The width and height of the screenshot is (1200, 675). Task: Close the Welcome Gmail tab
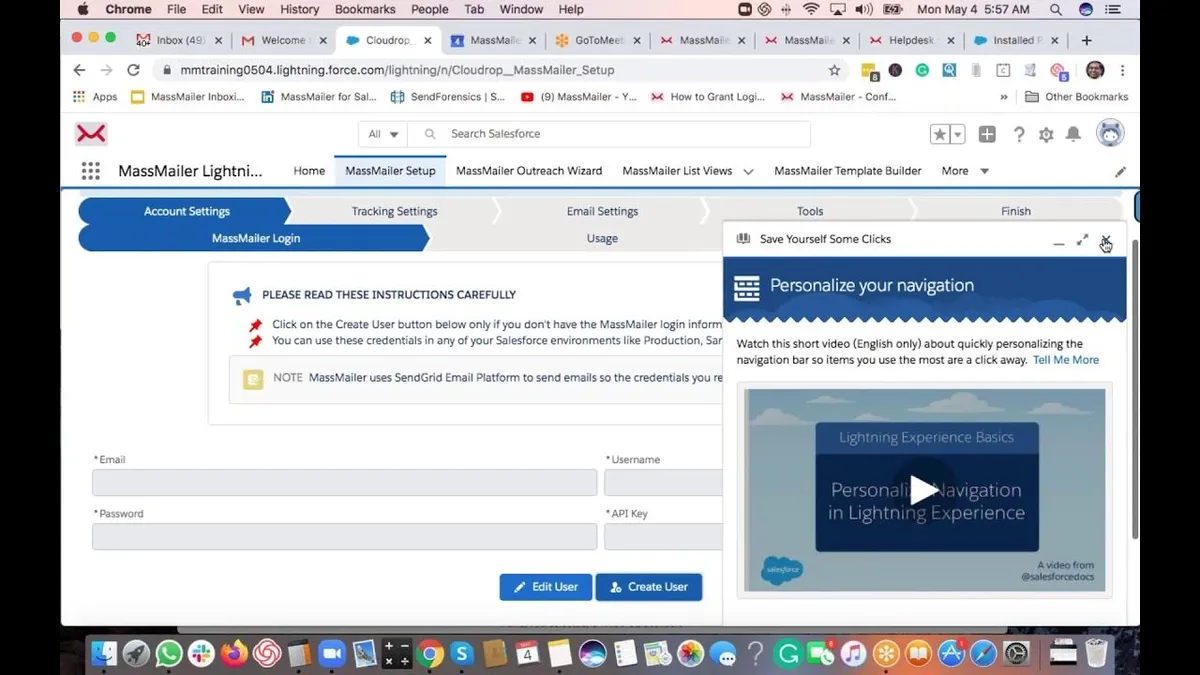322,41
